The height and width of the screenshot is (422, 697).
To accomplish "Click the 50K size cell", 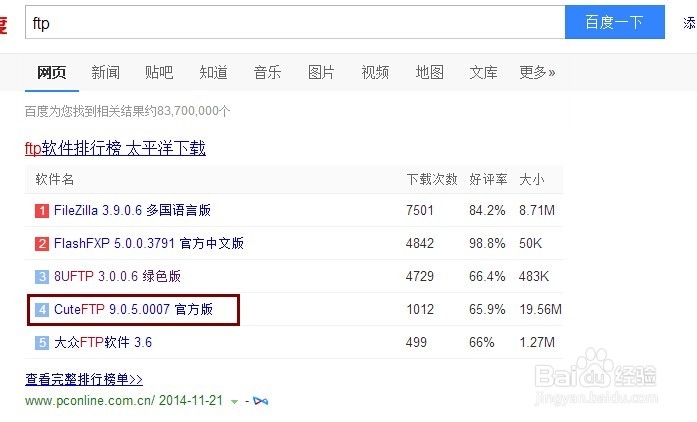I will pyautogui.click(x=530, y=243).
